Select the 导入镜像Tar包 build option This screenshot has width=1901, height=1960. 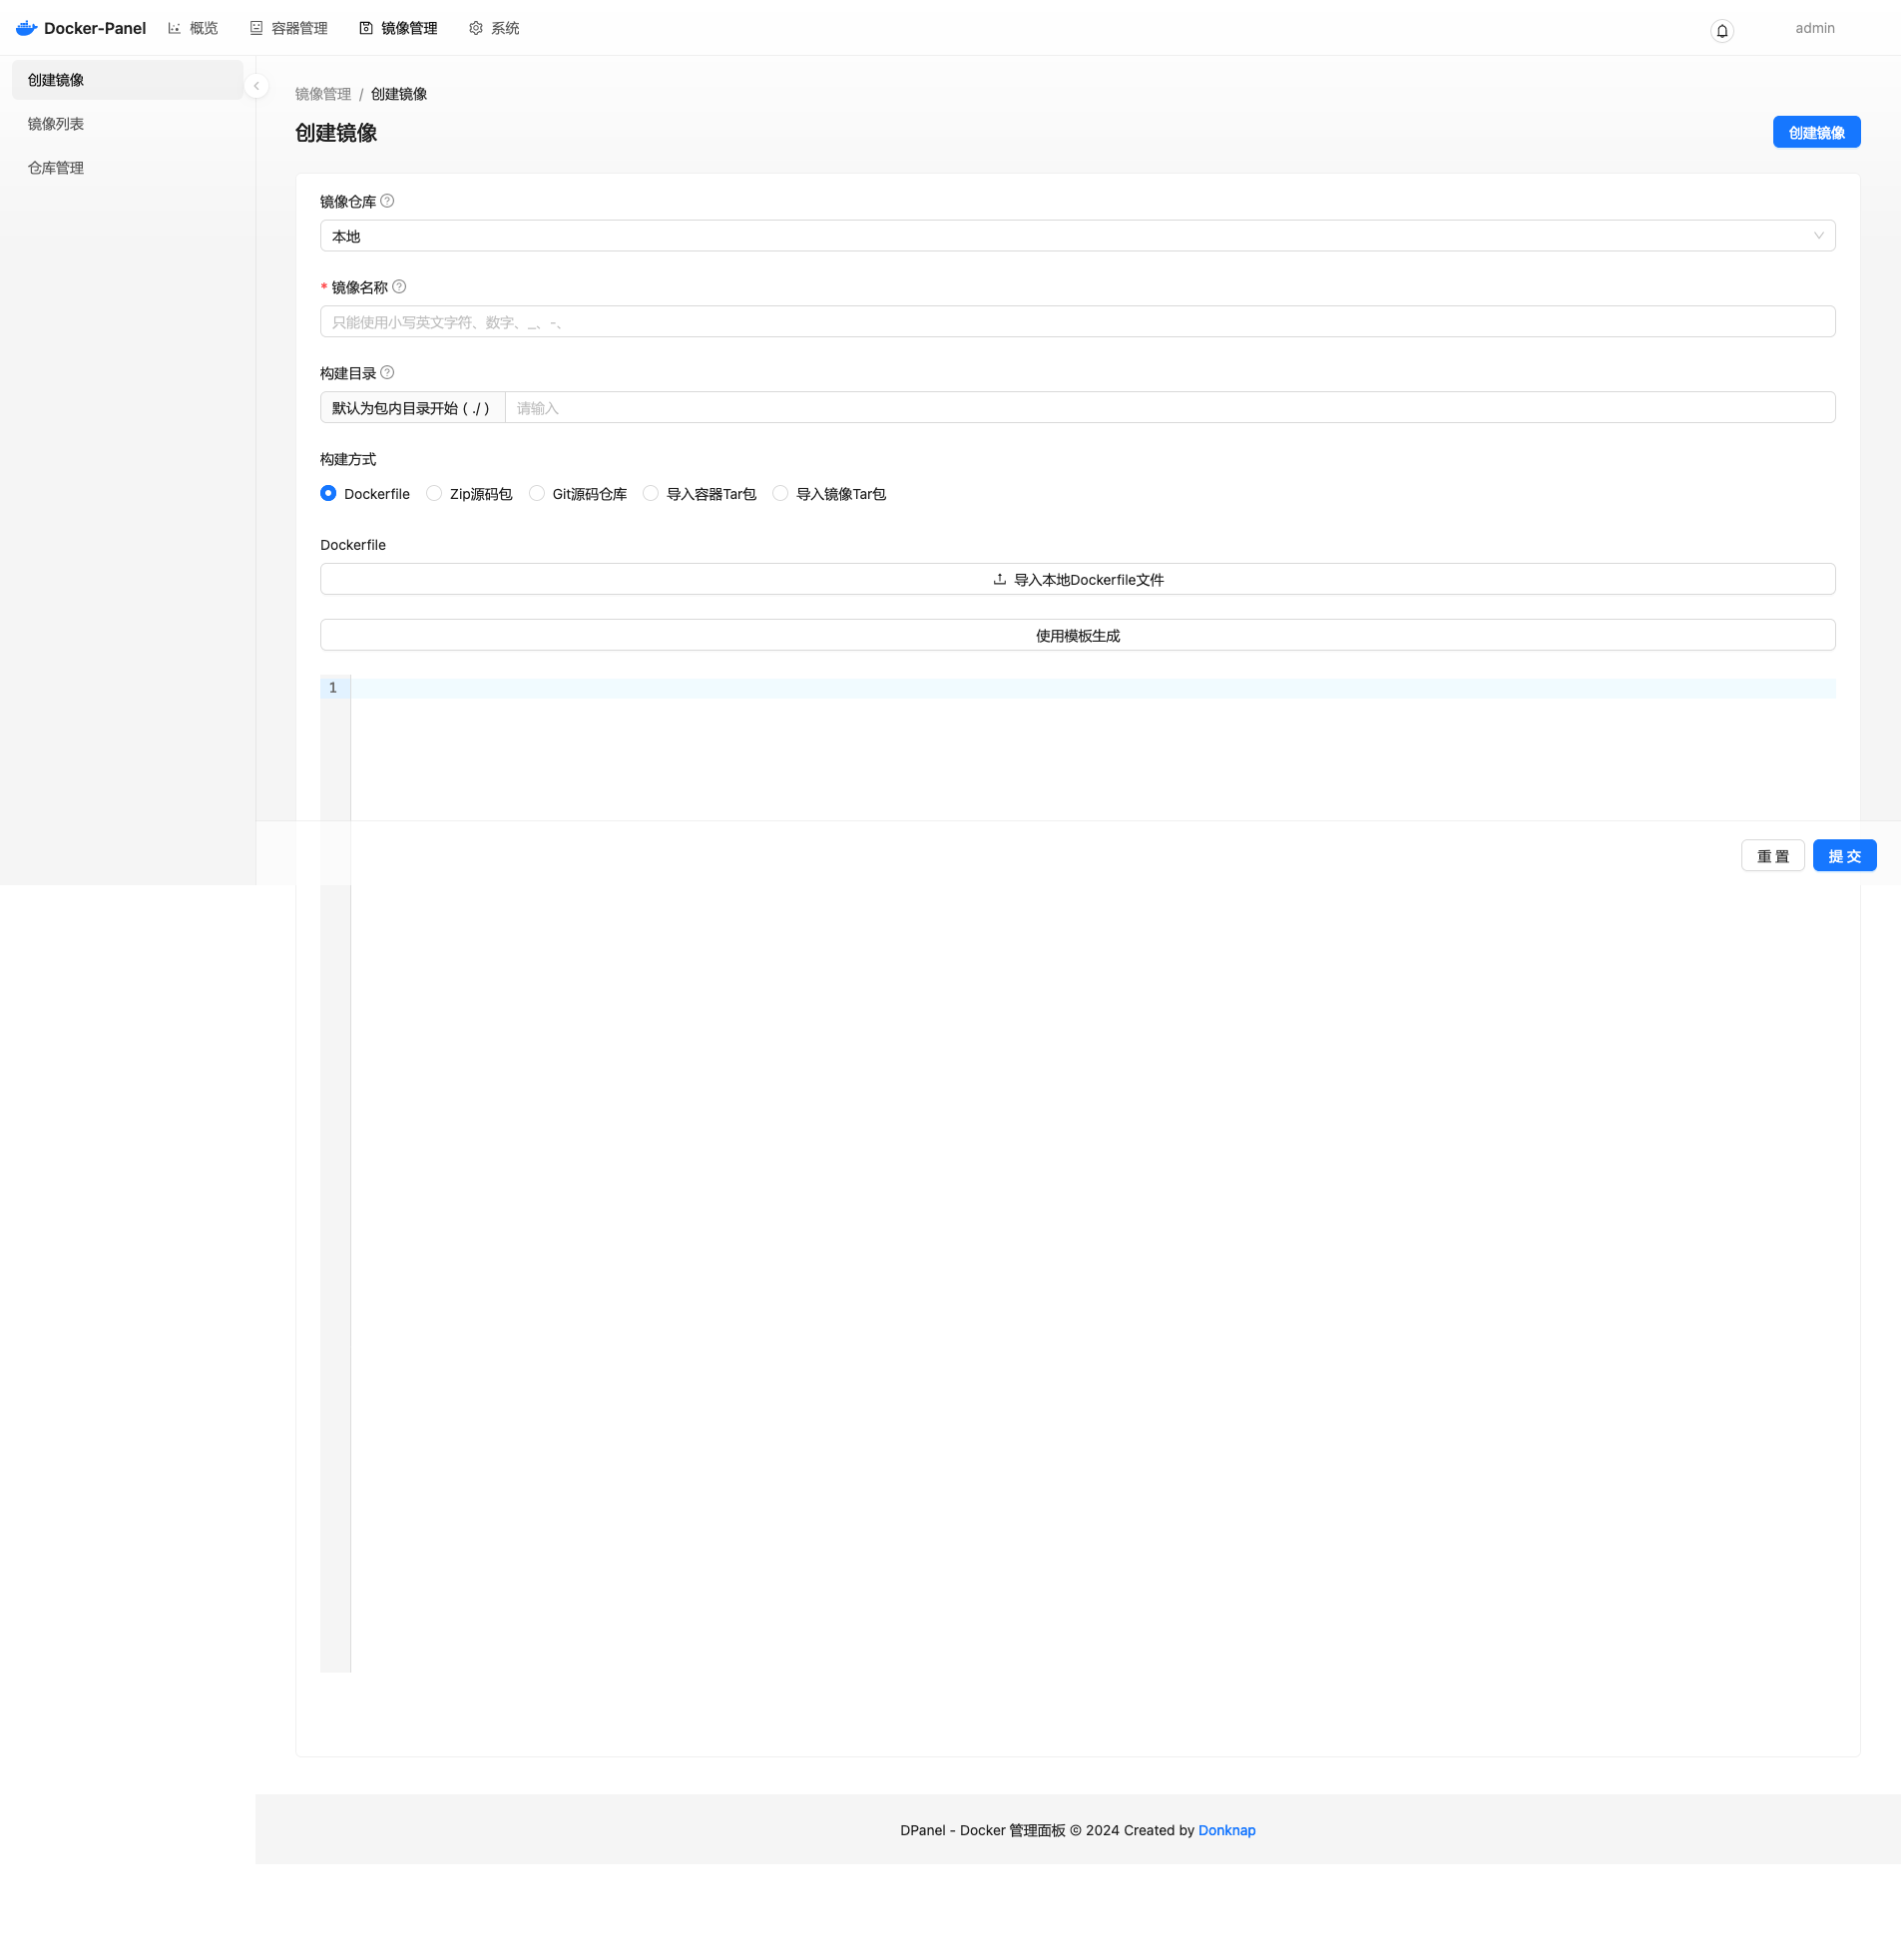tap(780, 493)
